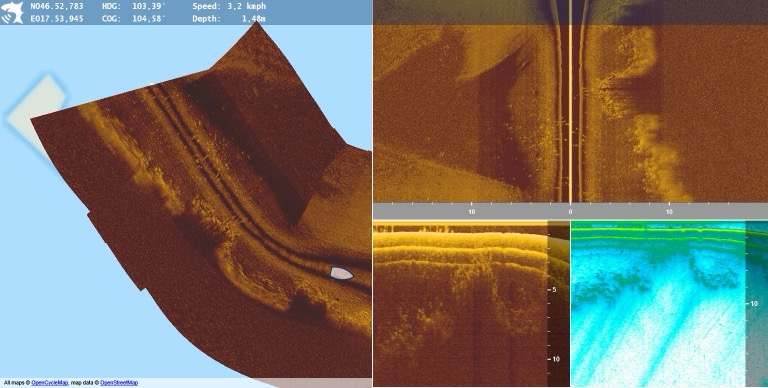Click the 'All maps ©' attribution text
Viewport: 768px width, 388px height.
pos(17,383)
